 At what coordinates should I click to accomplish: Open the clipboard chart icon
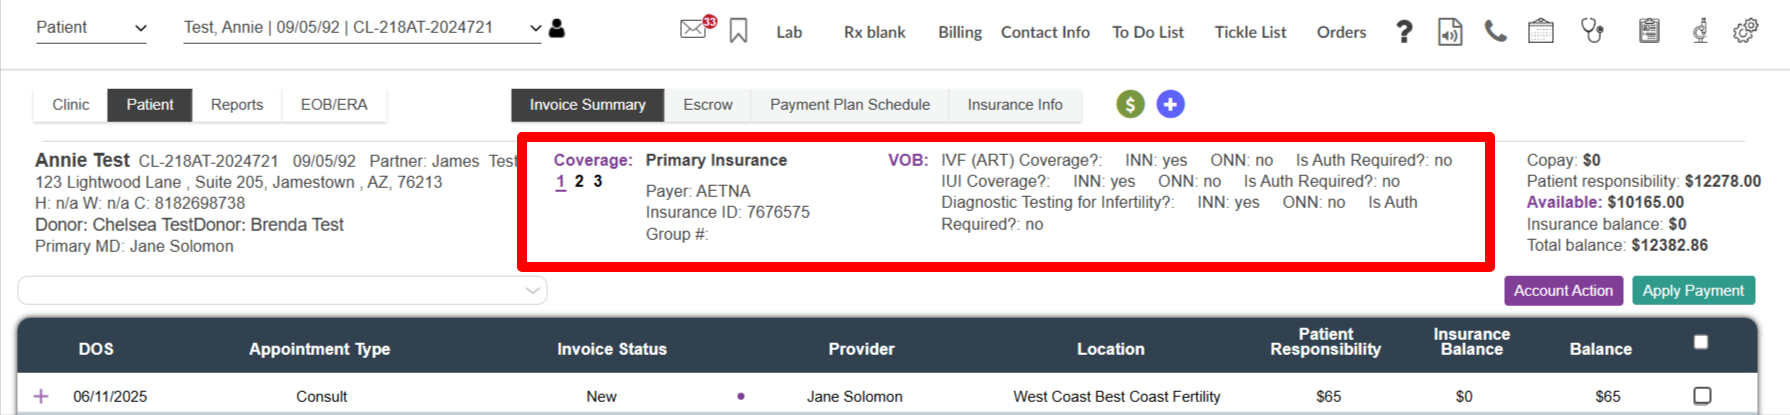click(1649, 32)
